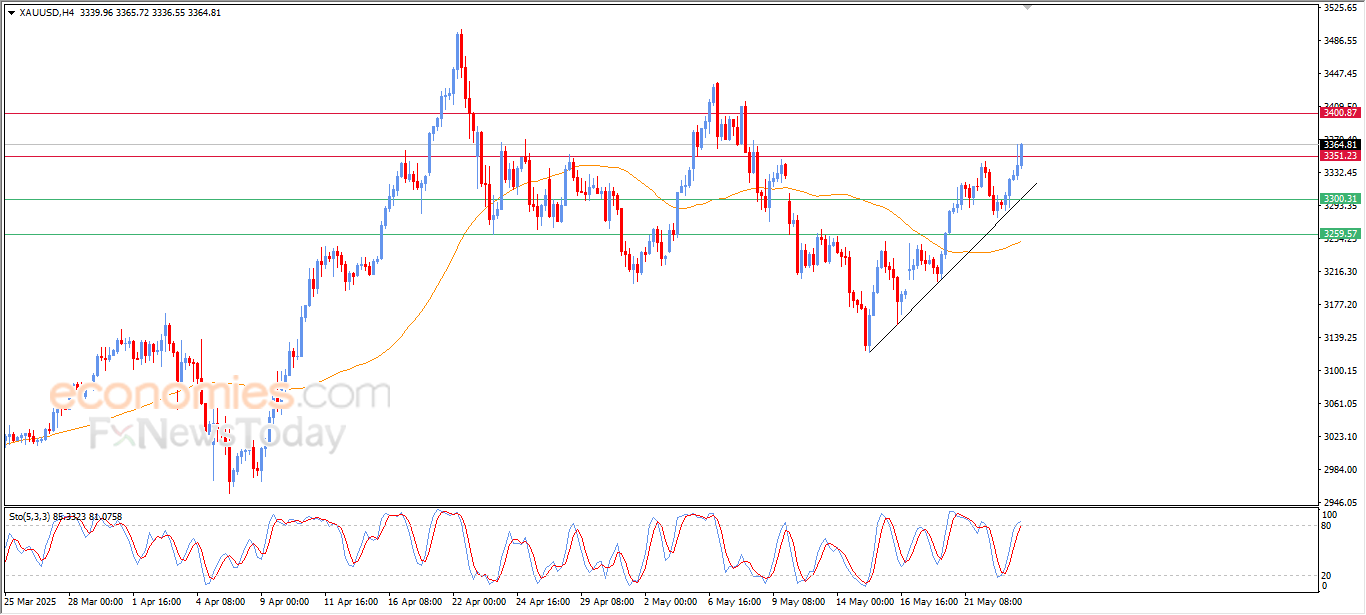Click the 9 May 08:00 date label
Viewport: 1366px width, 615px height.
(x=798, y=602)
